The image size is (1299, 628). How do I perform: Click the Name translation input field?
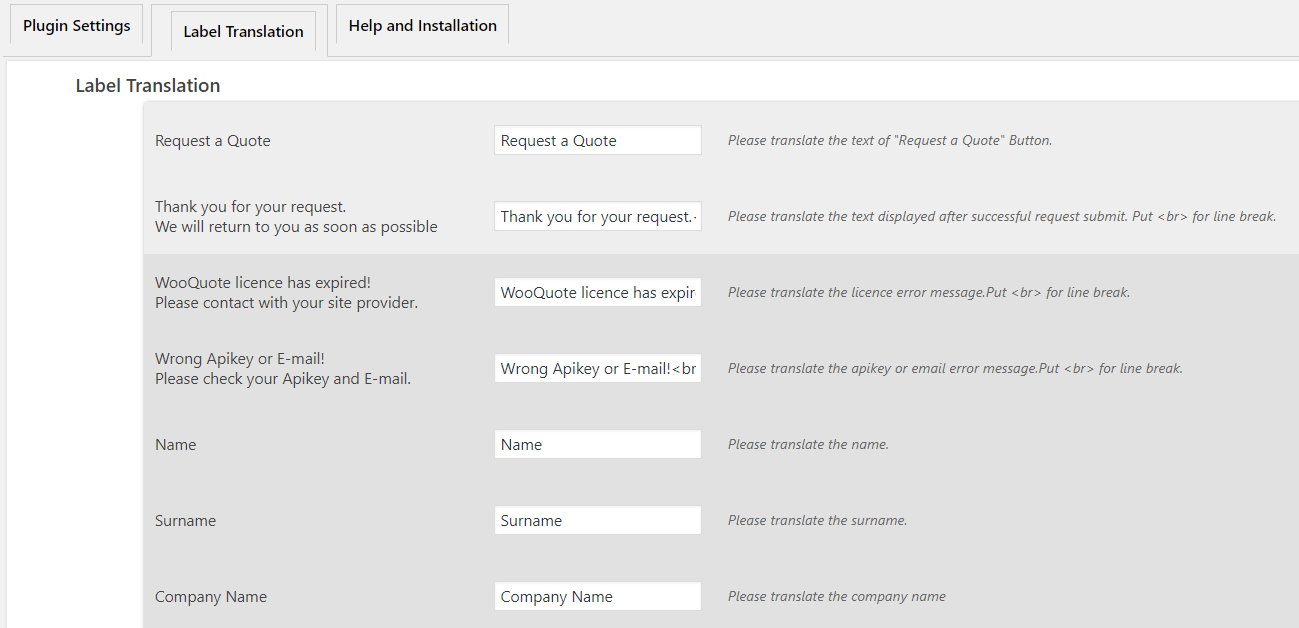pos(598,444)
